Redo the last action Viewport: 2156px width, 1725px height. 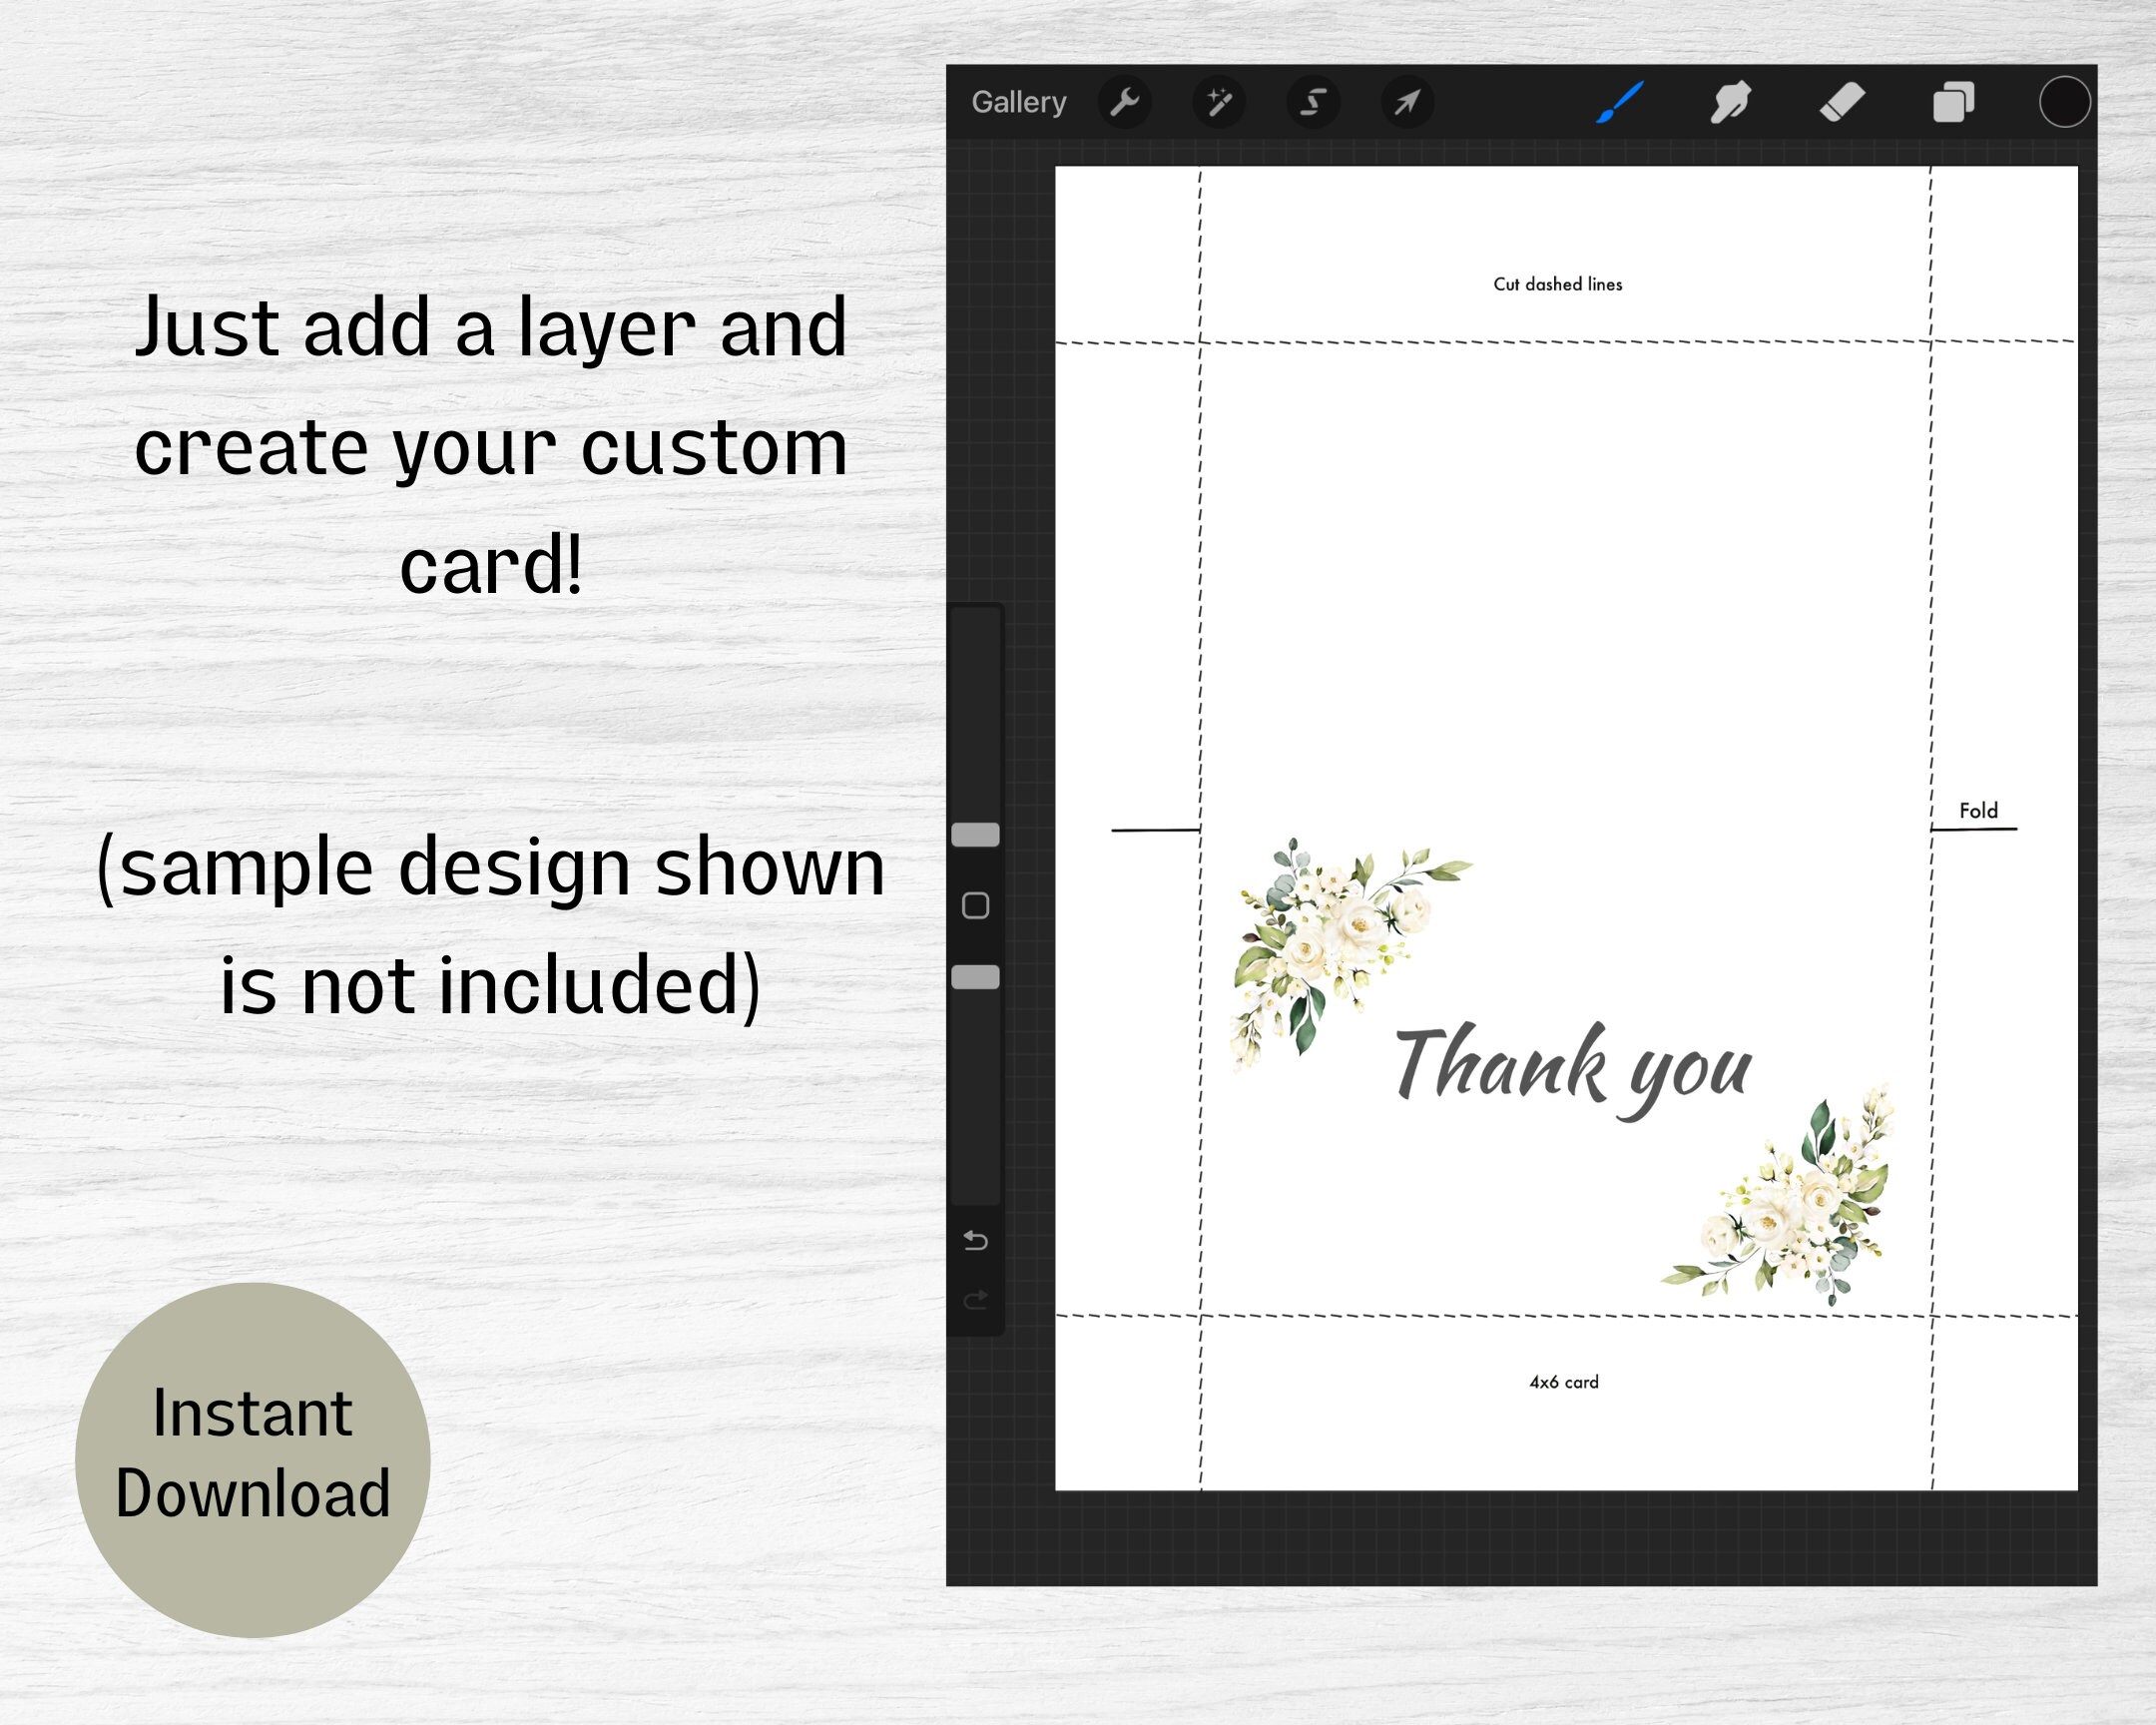[975, 1302]
